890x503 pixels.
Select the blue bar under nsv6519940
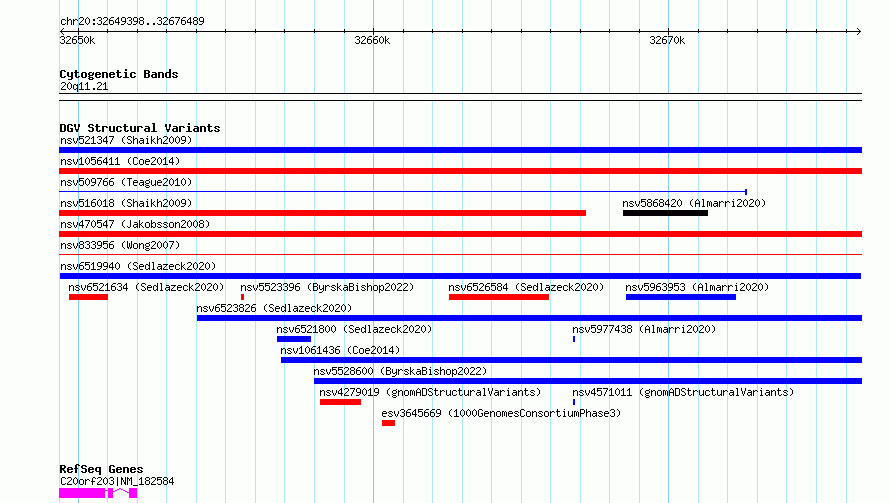pyautogui.click(x=460, y=276)
